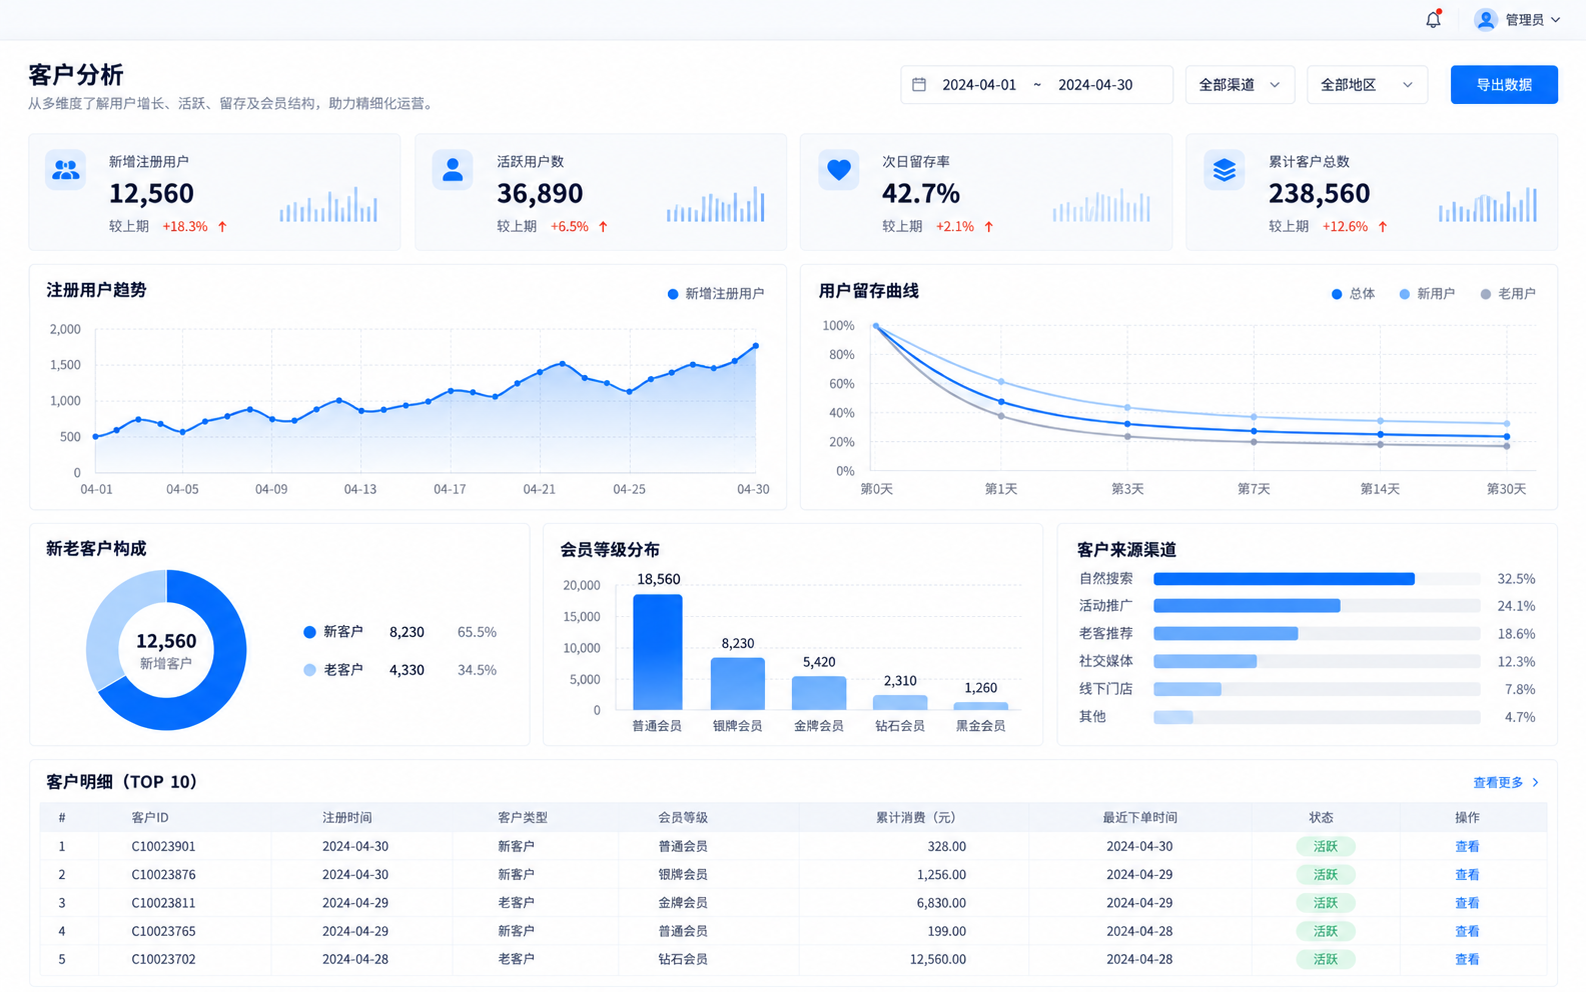The height and width of the screenshot is (992, 1586).
Task: Click 活跃 status badge for C10023811
Action: [x=1325, y=903]
